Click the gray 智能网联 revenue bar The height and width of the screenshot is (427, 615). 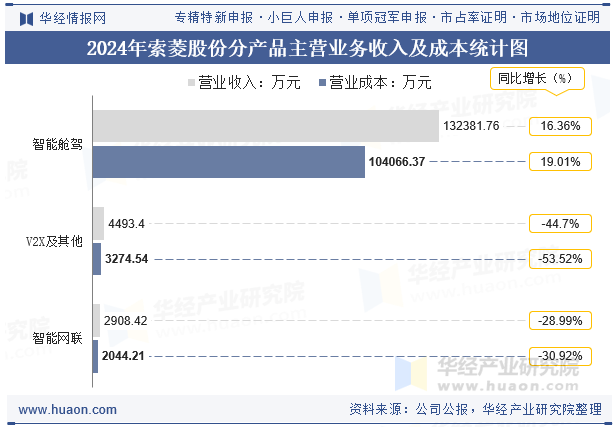(x=96, y=321)
